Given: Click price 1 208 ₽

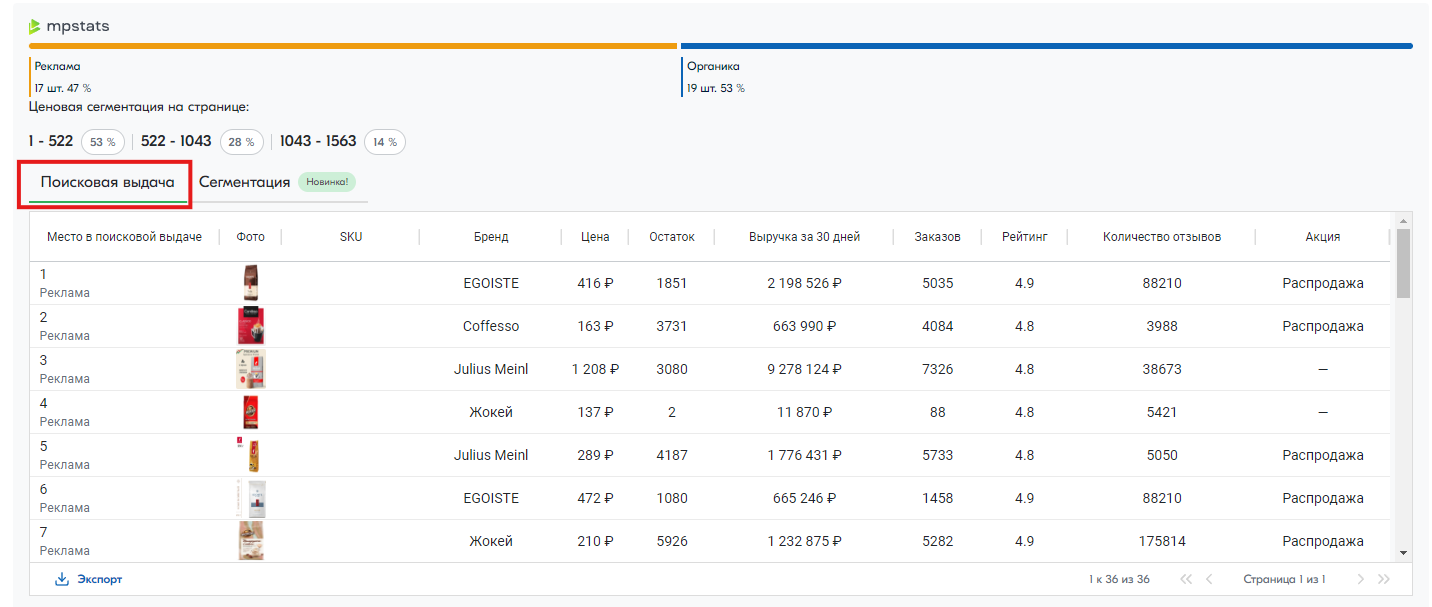Looking at the screenshot, I should [595, 369].
